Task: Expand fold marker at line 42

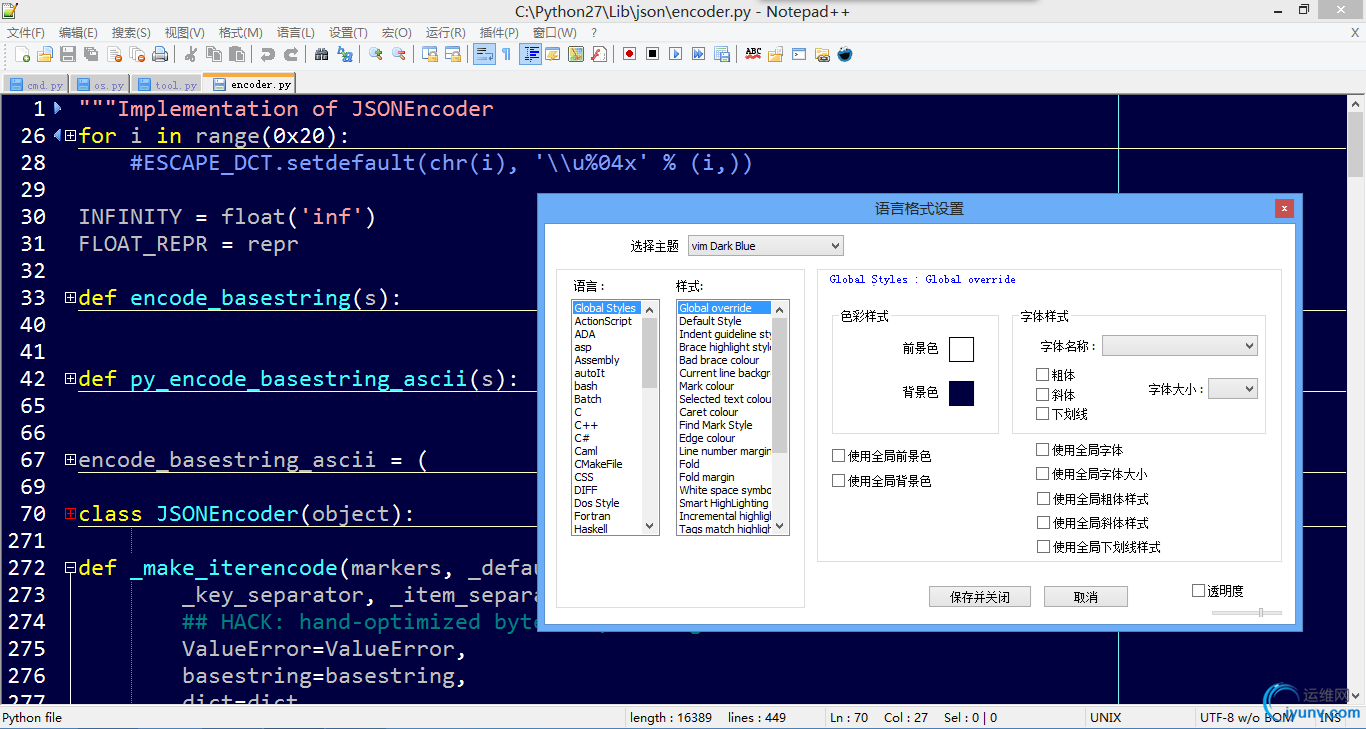Action: [70, 378]
